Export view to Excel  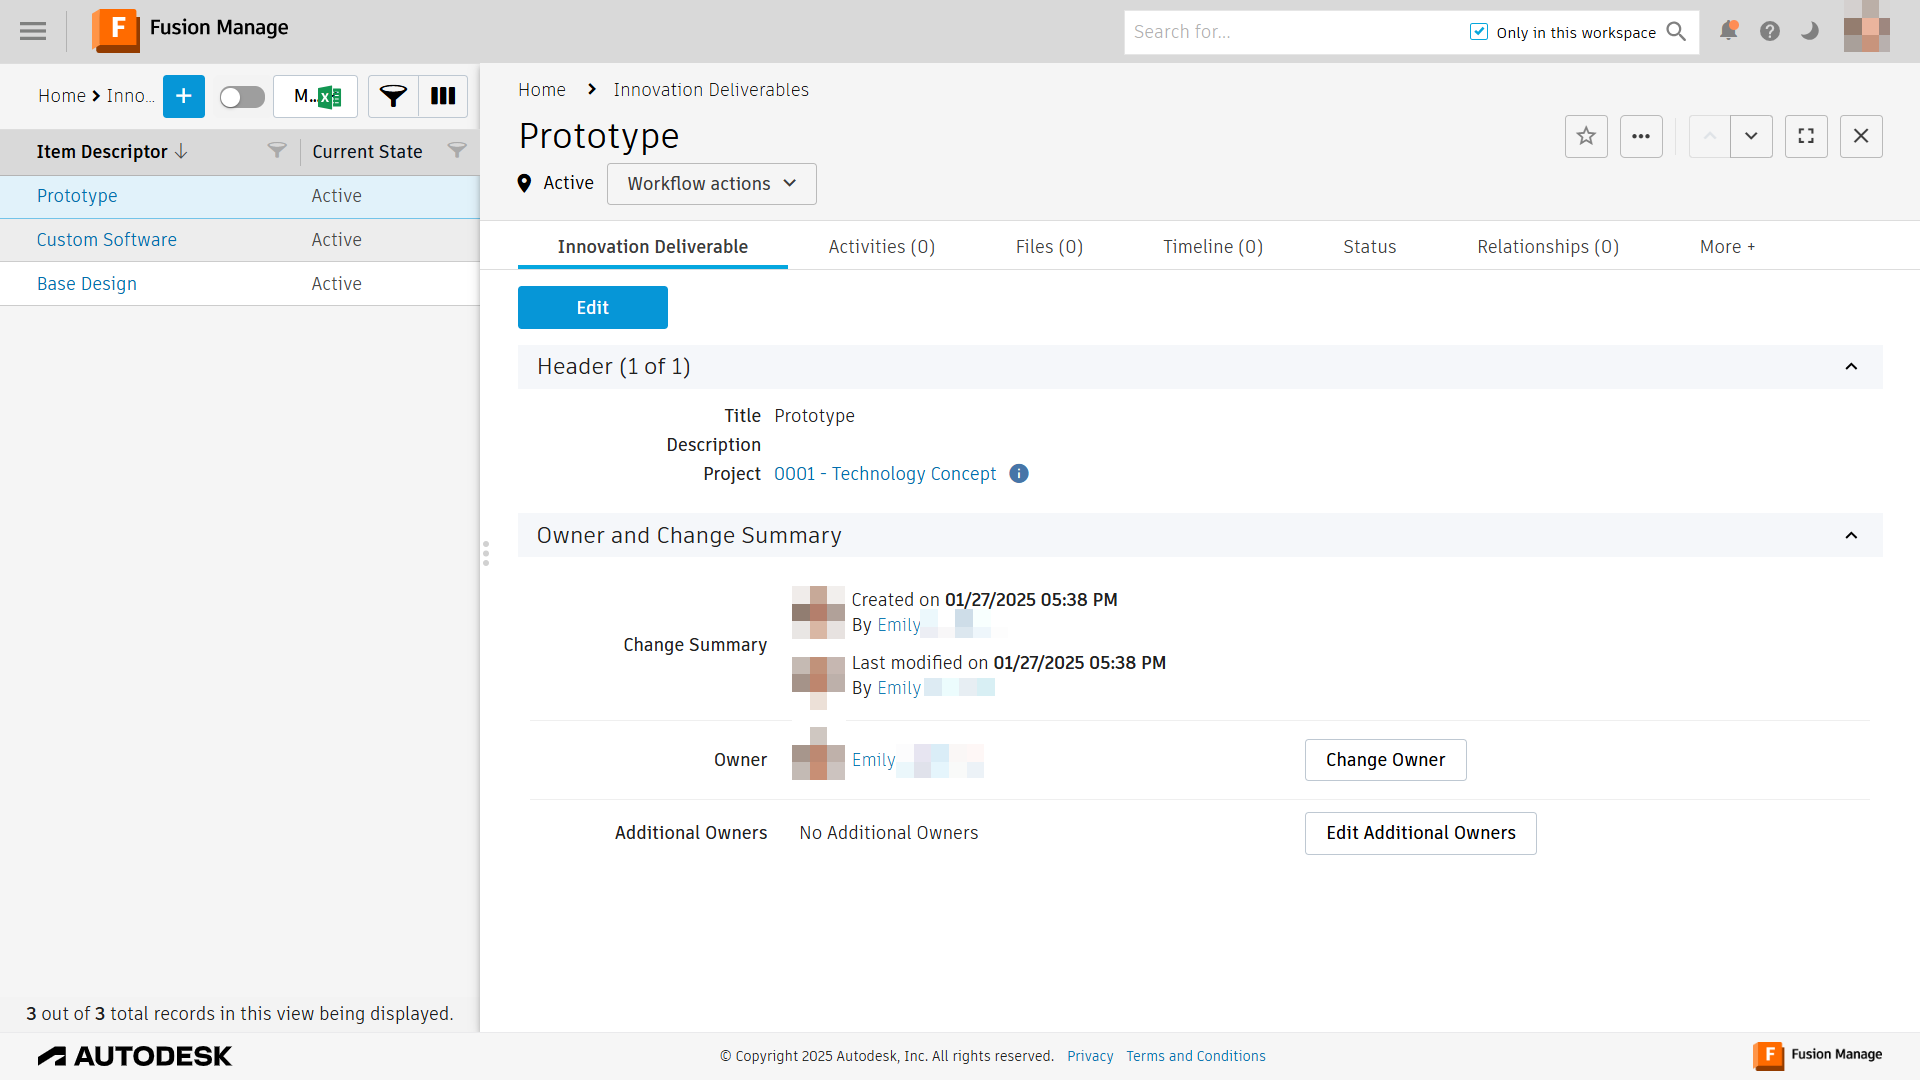point(316,97)
